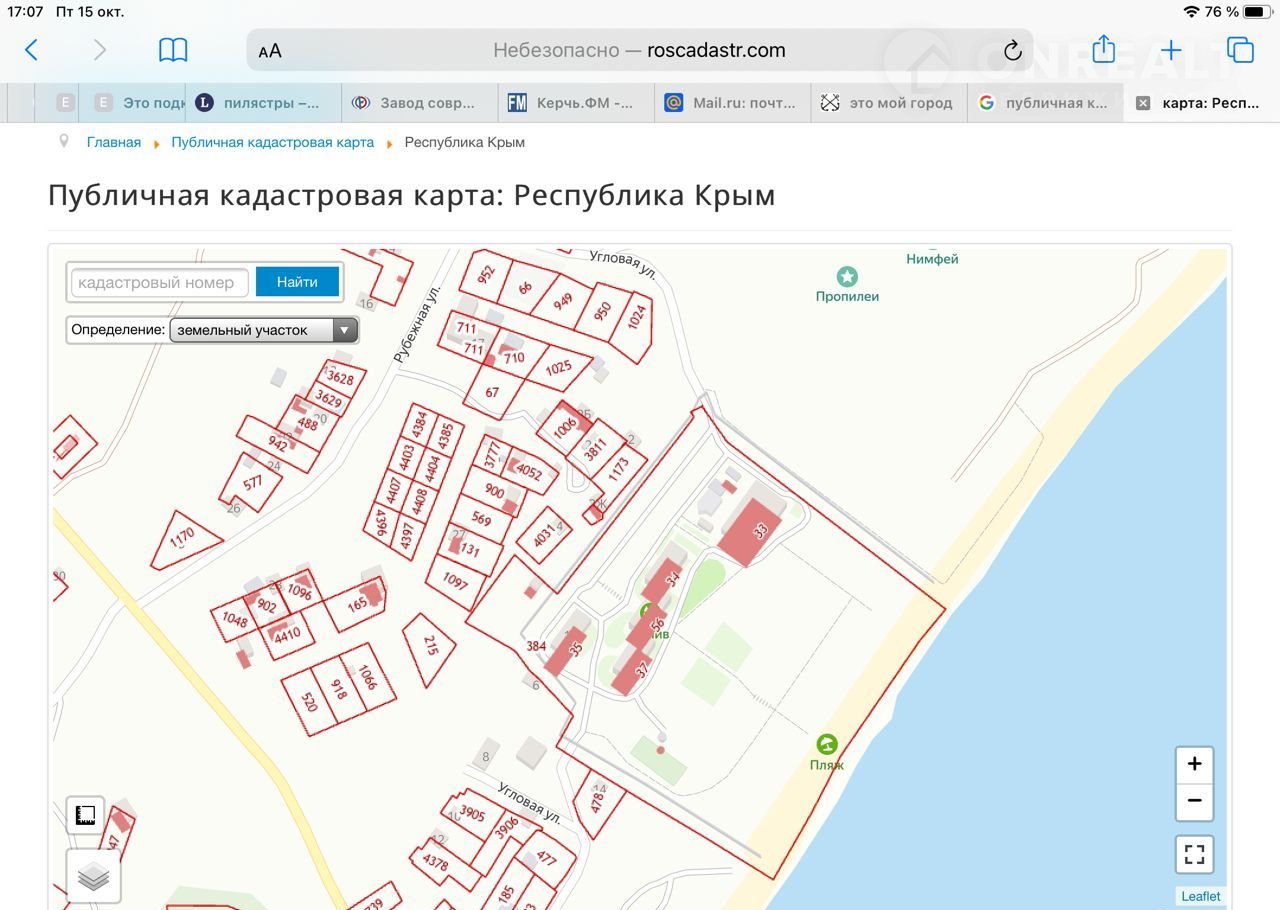This screenshot has height=910, width=1280.
Task: Open the map layers stack icon
Action: 93,876
